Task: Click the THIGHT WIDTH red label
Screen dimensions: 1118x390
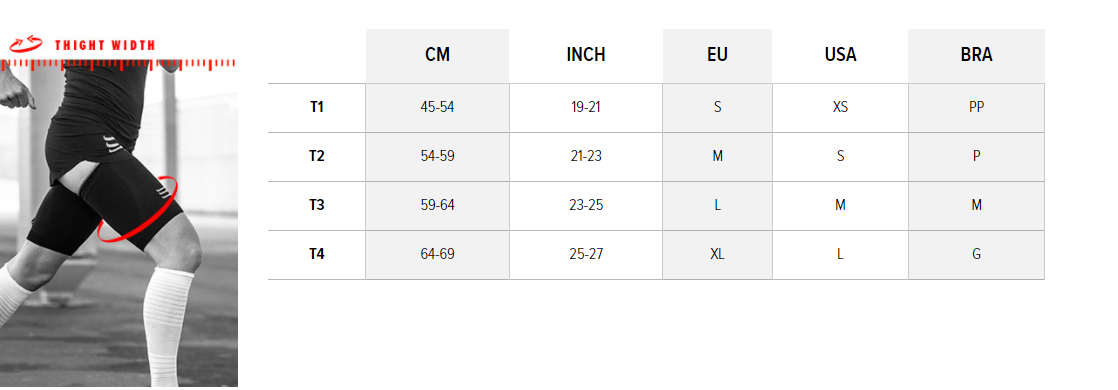Action: [x=105, y=46]
